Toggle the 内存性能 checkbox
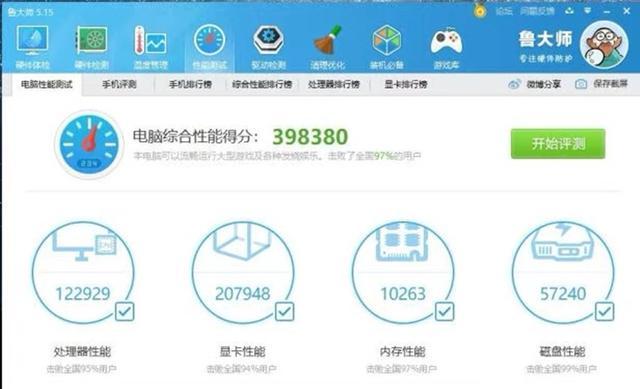This screenshot has width=640, height=389. 444,312
